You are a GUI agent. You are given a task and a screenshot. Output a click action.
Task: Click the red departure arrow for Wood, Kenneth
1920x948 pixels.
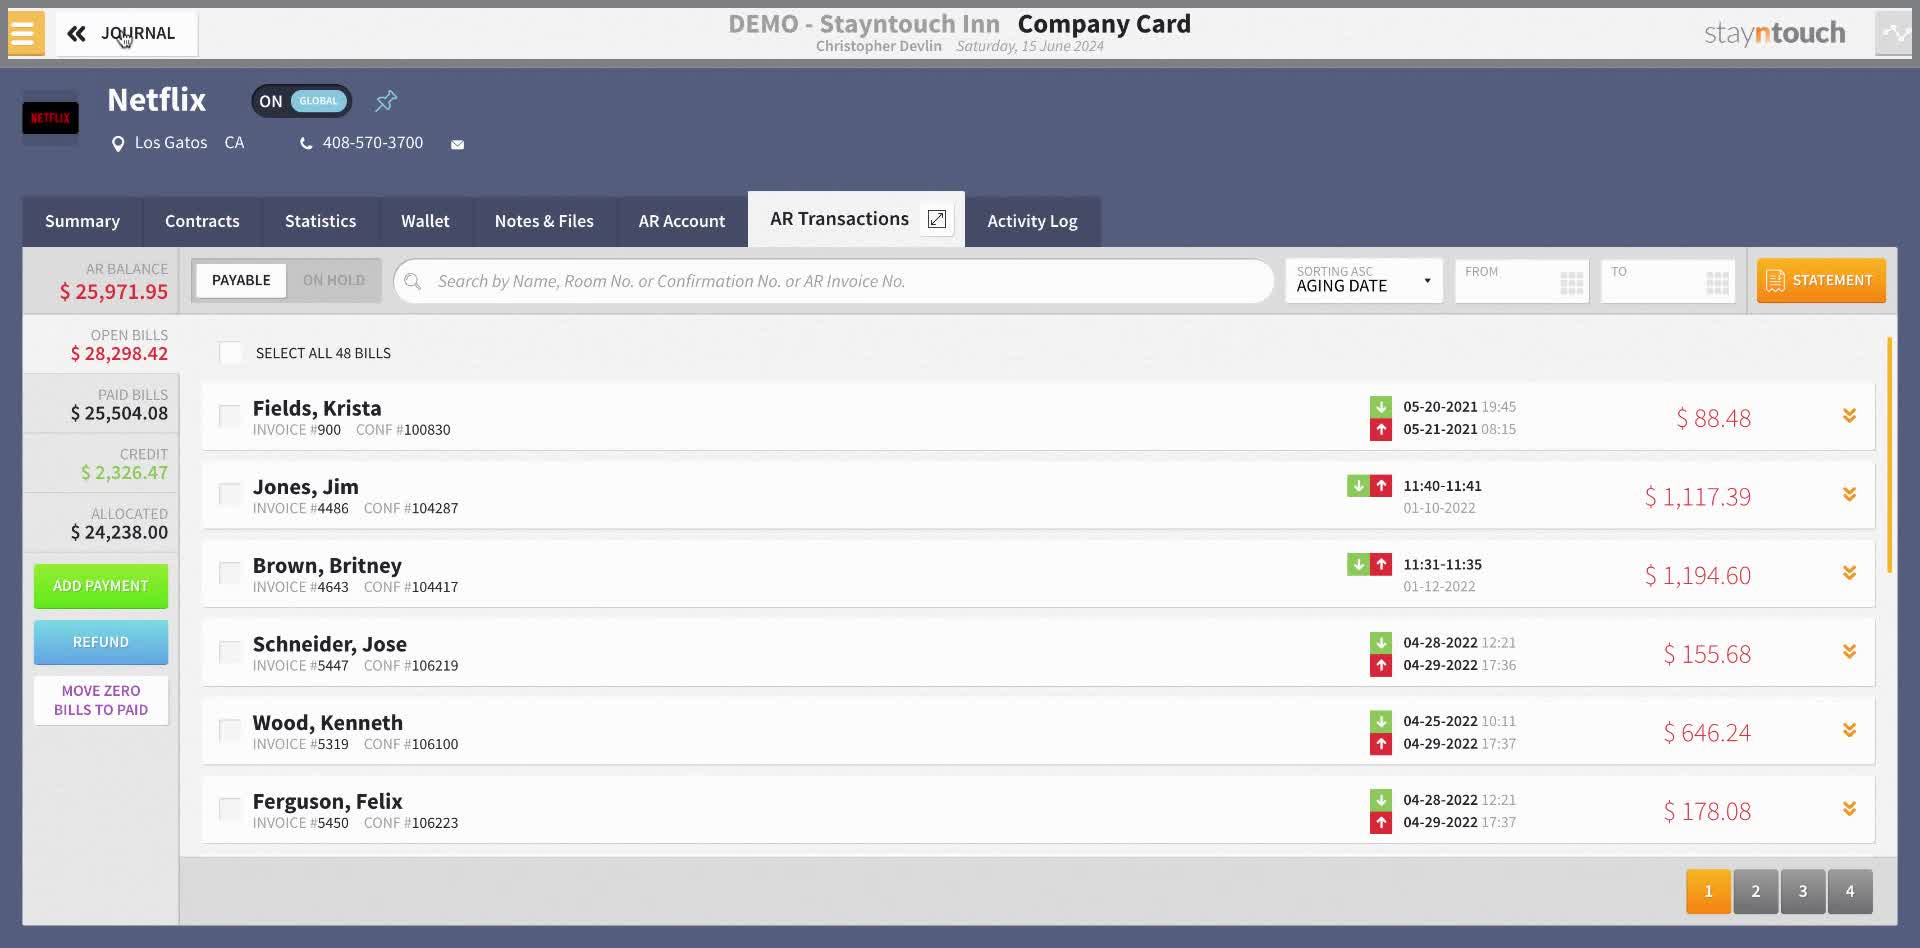[1381, 744]
